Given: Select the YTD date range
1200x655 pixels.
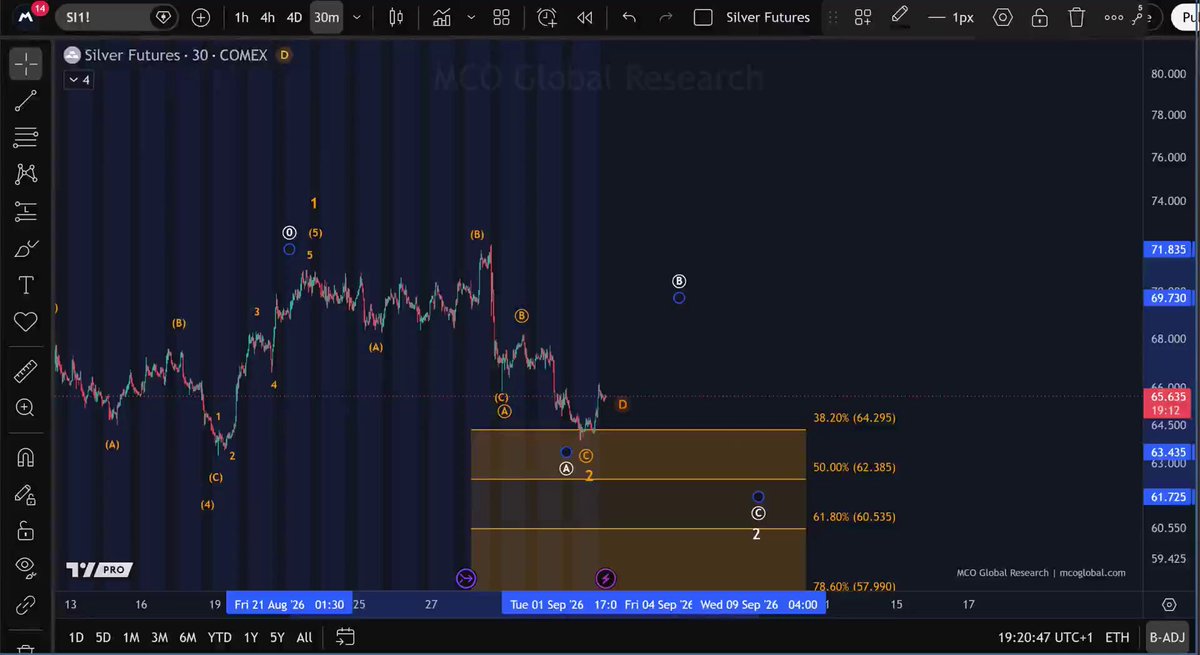Looking at the screenshot, I should (219, 637).
